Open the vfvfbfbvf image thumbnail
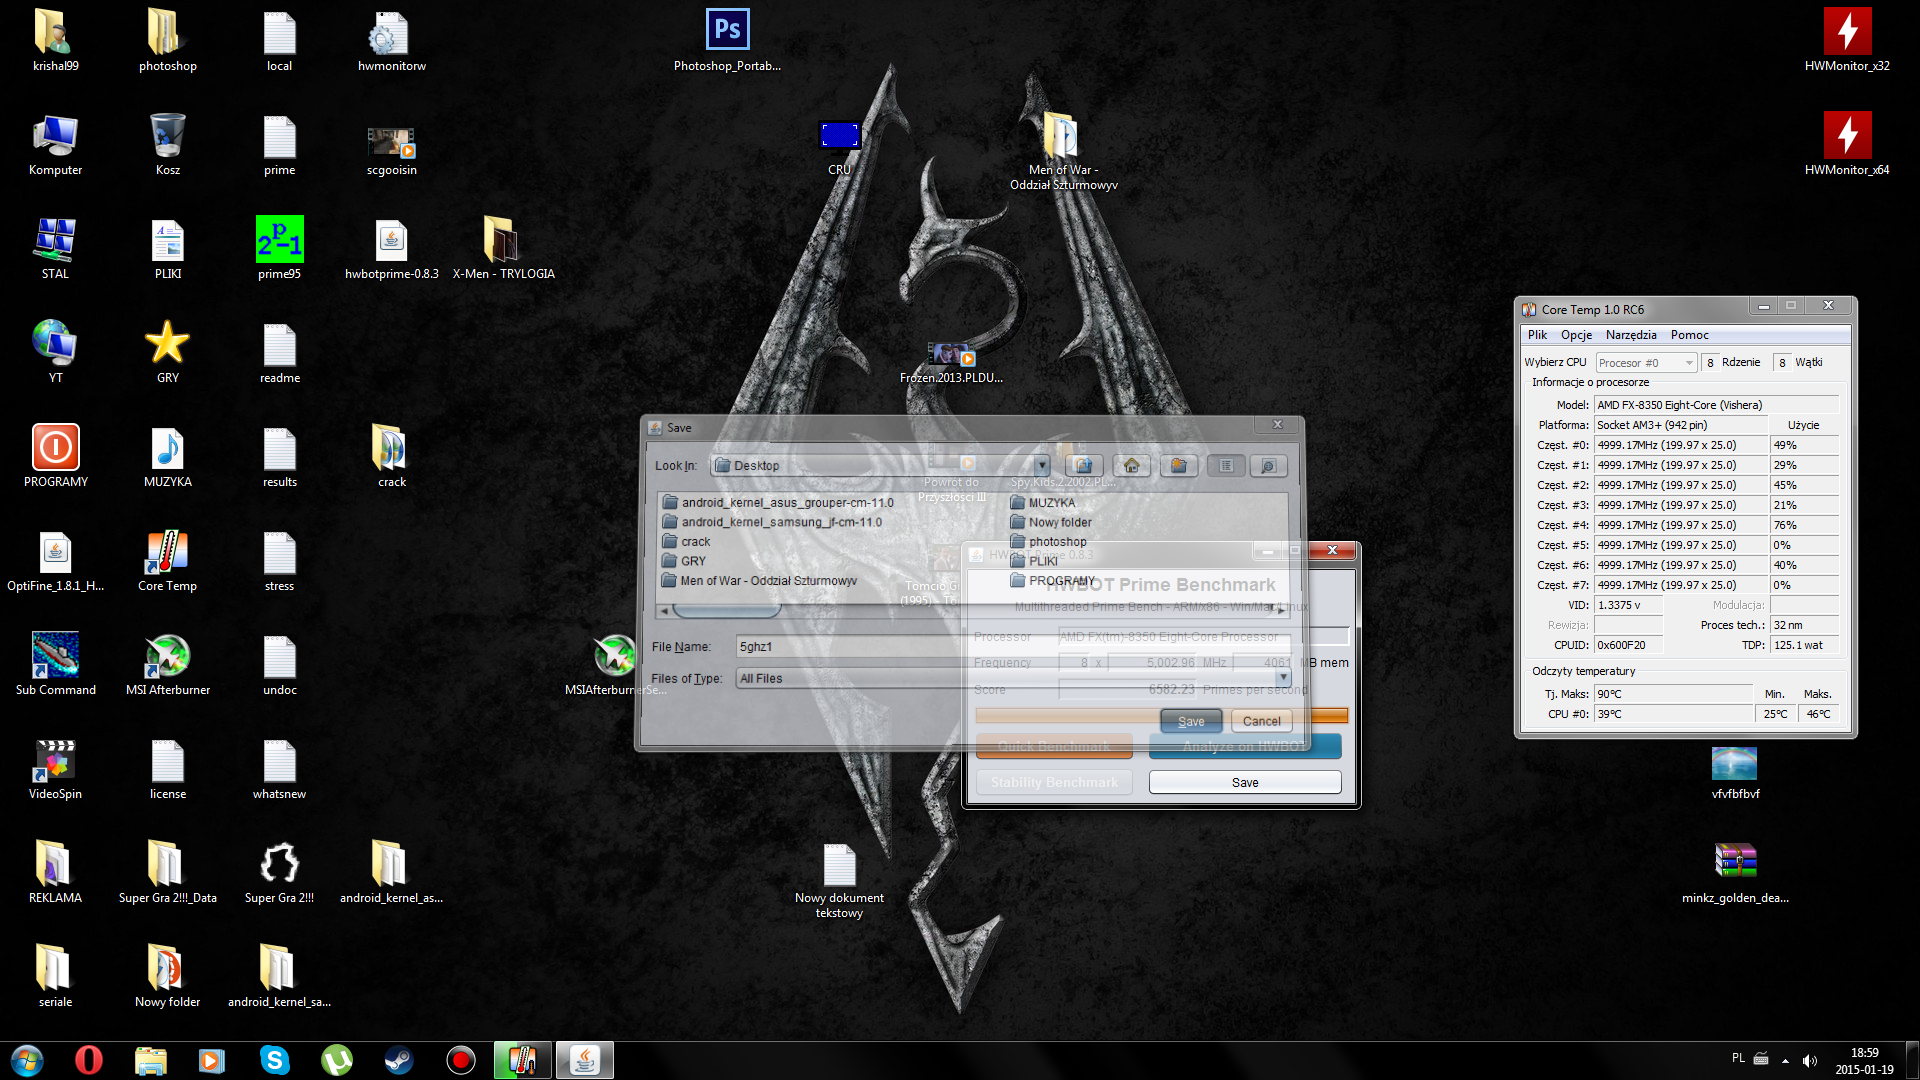Screen dimensions: 1920x1080 pyautogui.click(x=1735, y=772)
